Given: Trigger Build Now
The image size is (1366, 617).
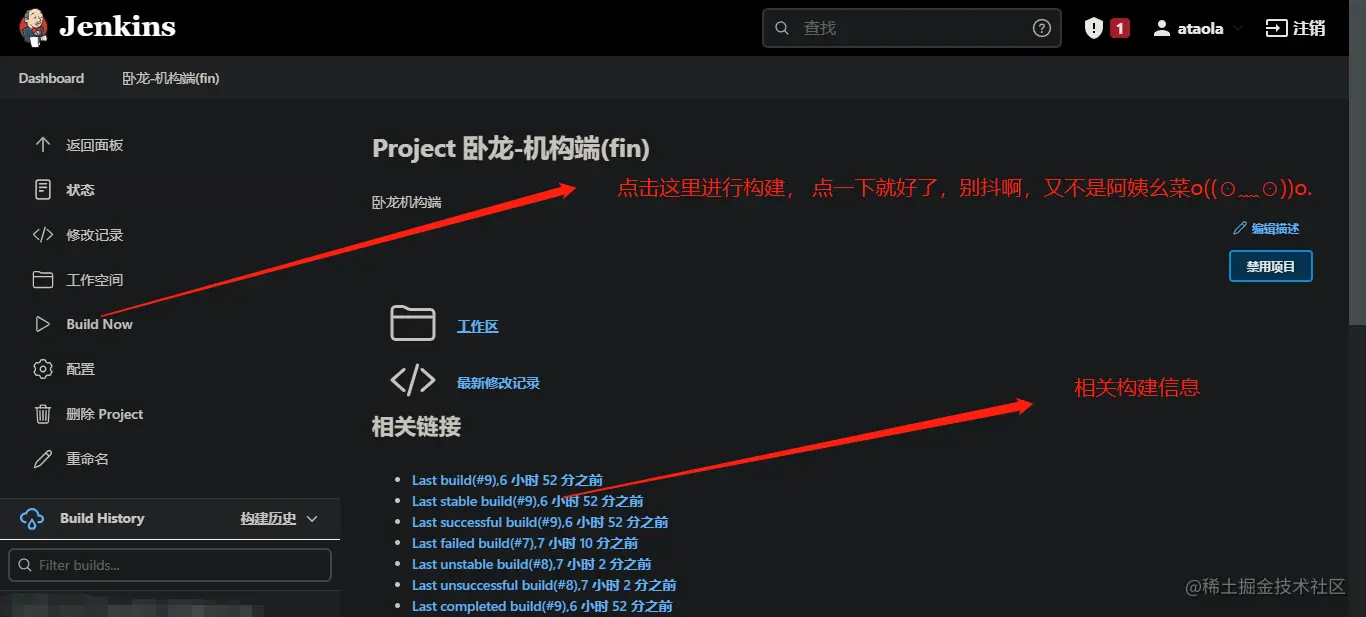Looking at the screenshot, I should pos(99,324).
